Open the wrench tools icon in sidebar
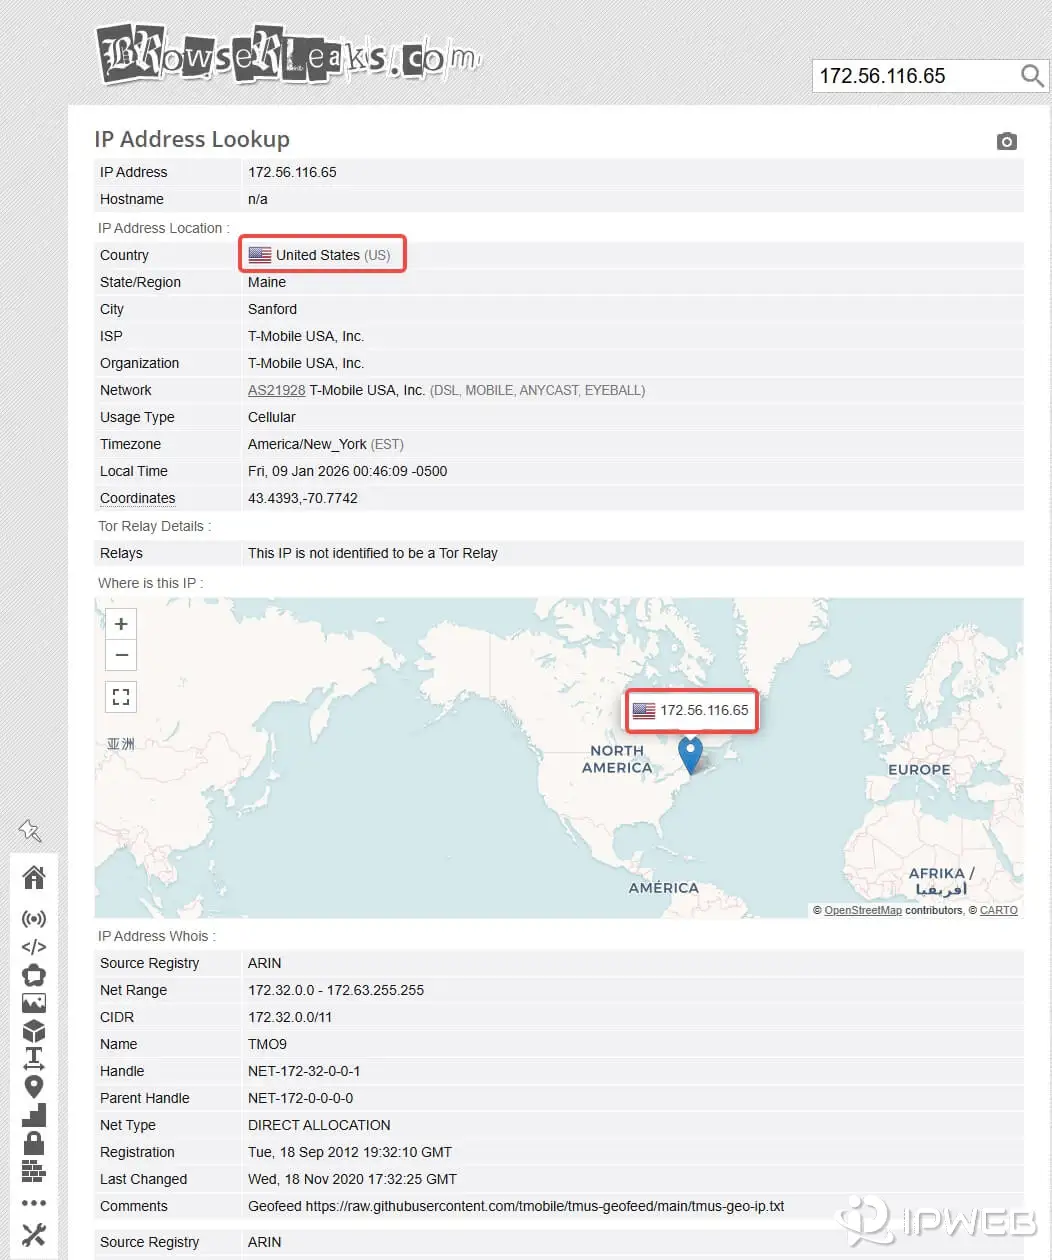1052x1260 pixels. tap(34, 1235)
